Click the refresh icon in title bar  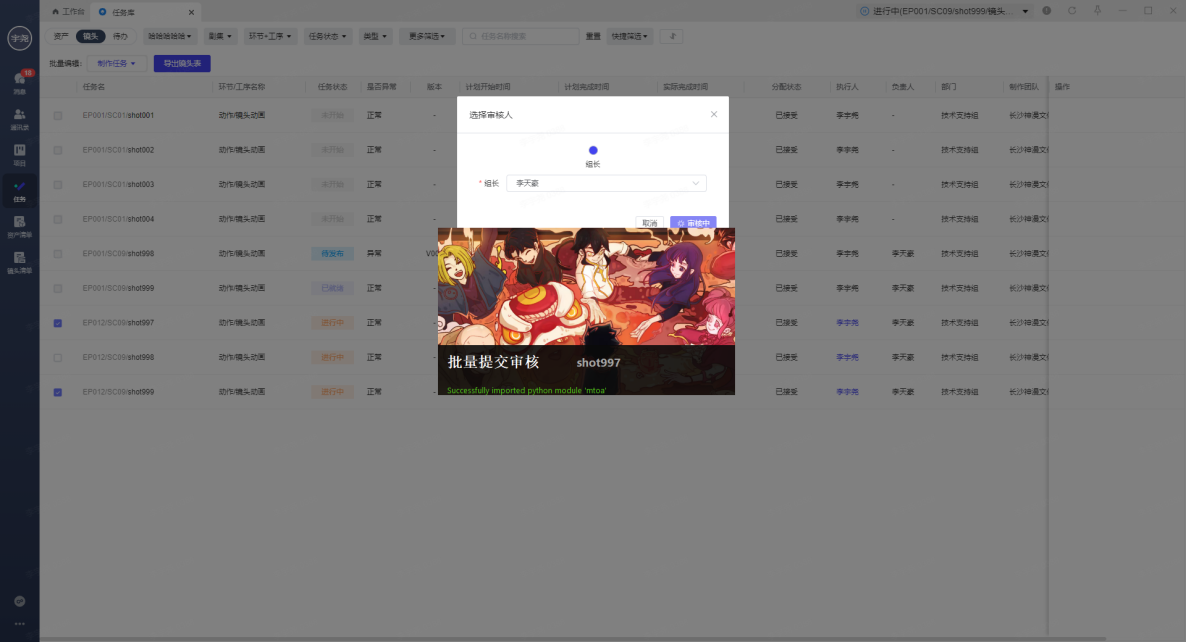(x=1072, y=10)
